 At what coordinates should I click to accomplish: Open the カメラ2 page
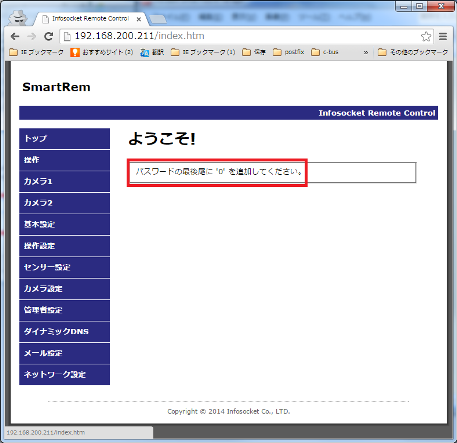tap(64, 203)
